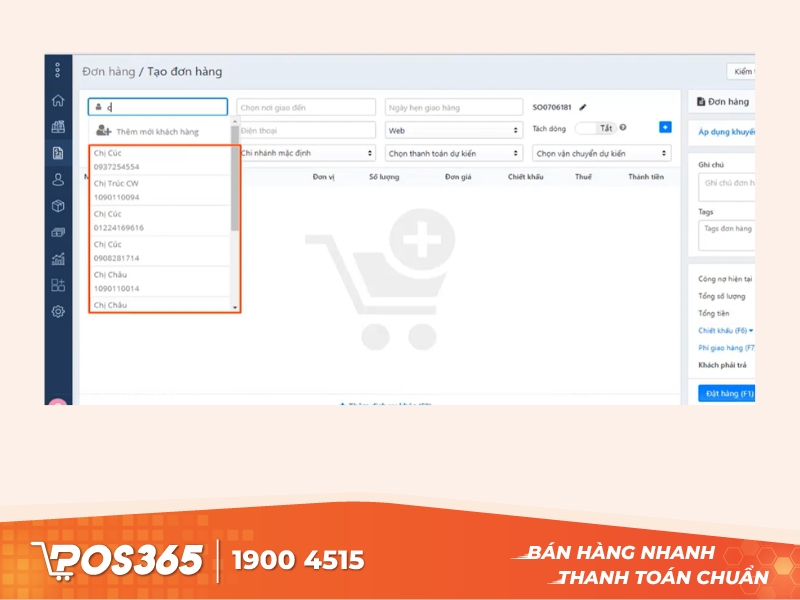The height and width of the screenshot is (600, 800).
Task: Expand Chọn vận chuyển dự kiến dropdown
Action: coord(600,154)
